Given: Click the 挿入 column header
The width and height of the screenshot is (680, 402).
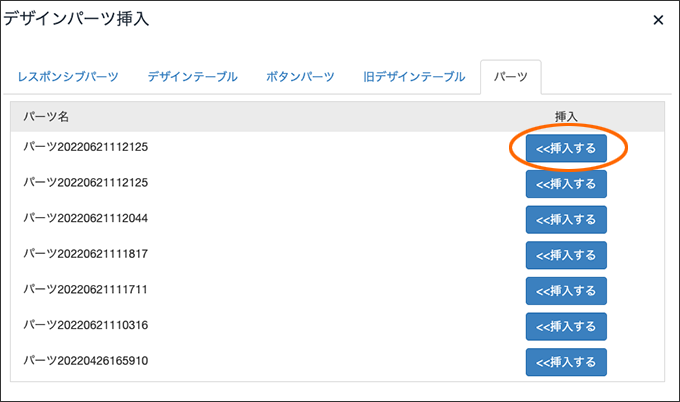Looking at the screenshot, I should [566, 116].
